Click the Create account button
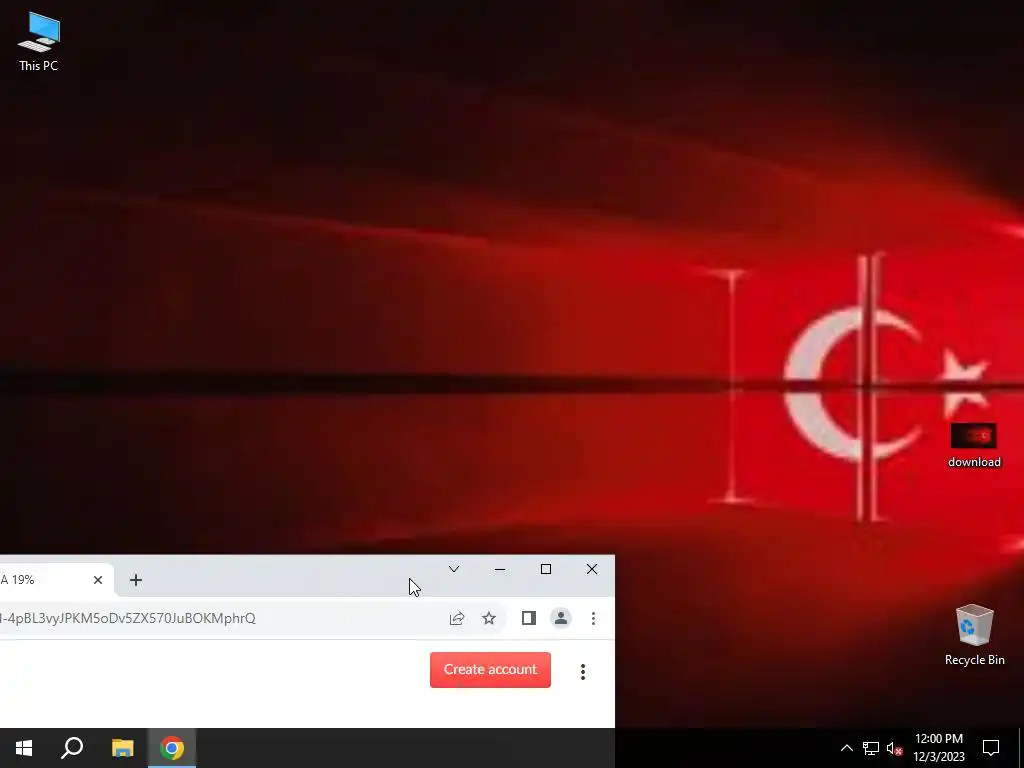Screen dimensions: 1024x768 (x=490, y=669)
